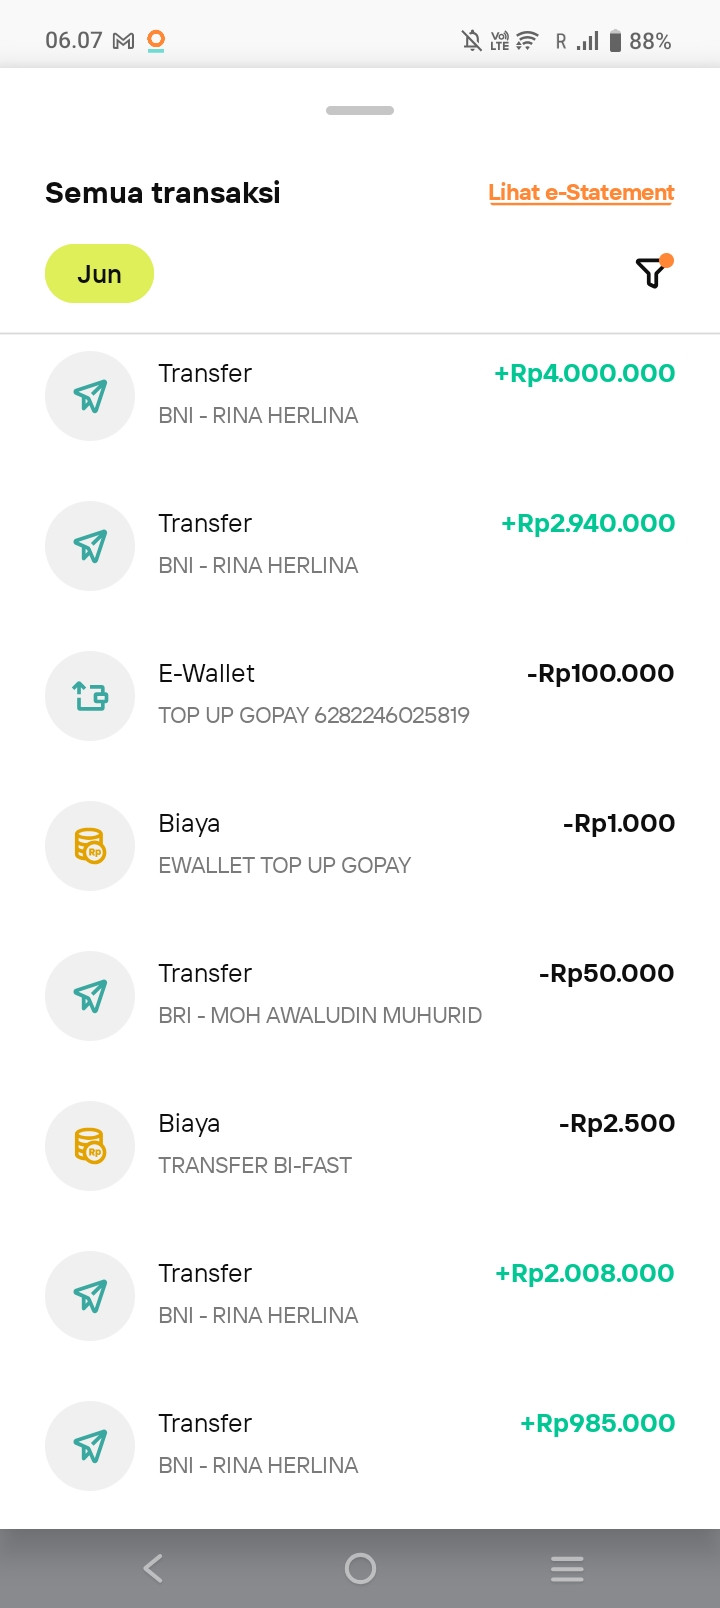Tap the bottom sheet drag handle
Screen dimensions: 720x1608
(360, 110)
